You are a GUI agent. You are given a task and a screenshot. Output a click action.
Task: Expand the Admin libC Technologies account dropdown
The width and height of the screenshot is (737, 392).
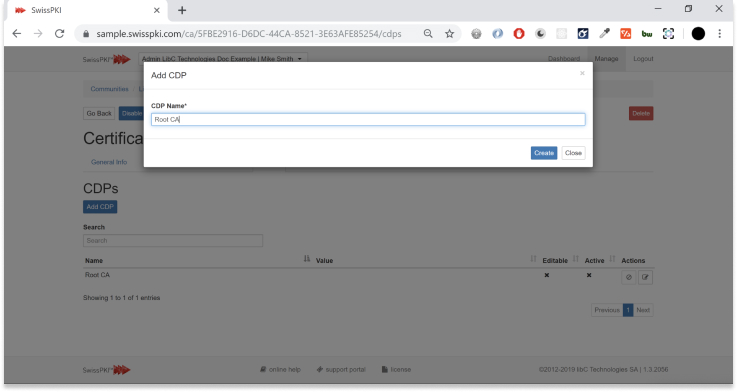tap(222, 59)
